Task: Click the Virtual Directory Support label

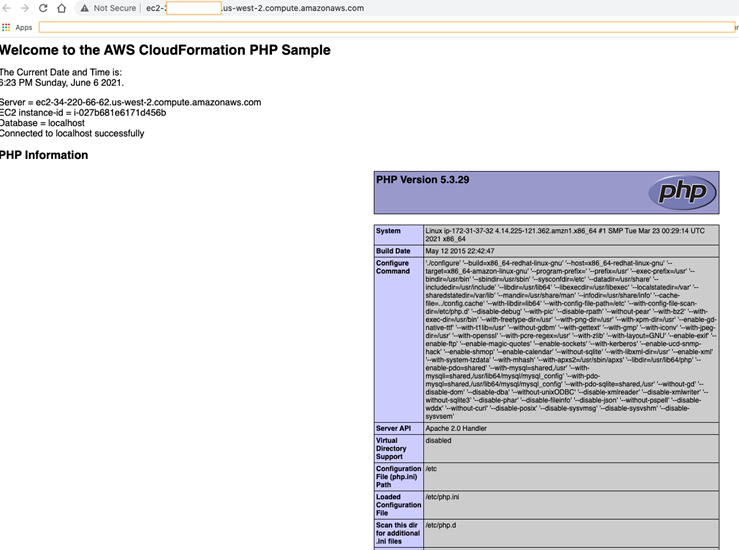Action: (x=391, y=448)
